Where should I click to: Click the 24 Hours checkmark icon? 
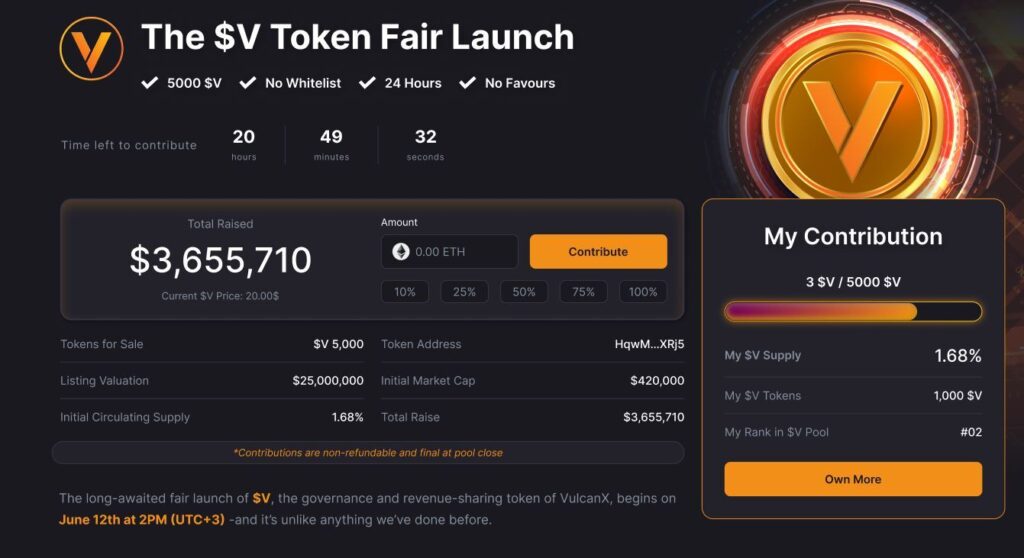click(367, 83)
